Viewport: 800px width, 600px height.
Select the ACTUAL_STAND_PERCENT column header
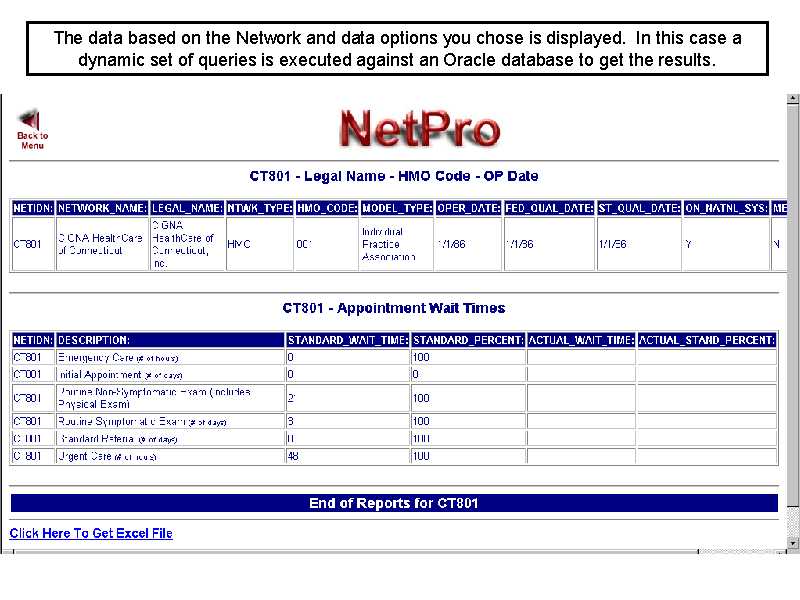point(707,340)
